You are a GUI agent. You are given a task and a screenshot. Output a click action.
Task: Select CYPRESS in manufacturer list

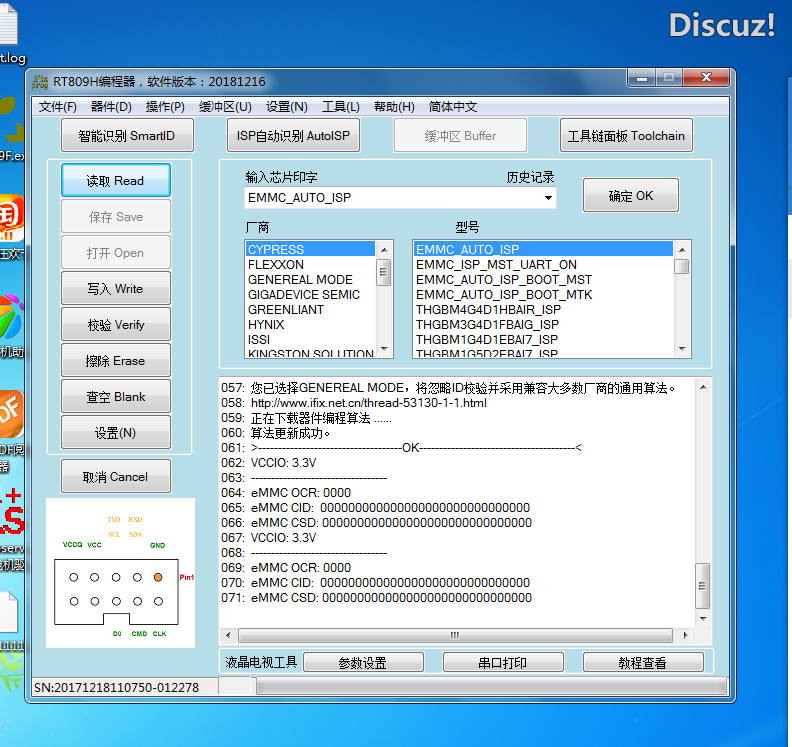tap(310, 249)
